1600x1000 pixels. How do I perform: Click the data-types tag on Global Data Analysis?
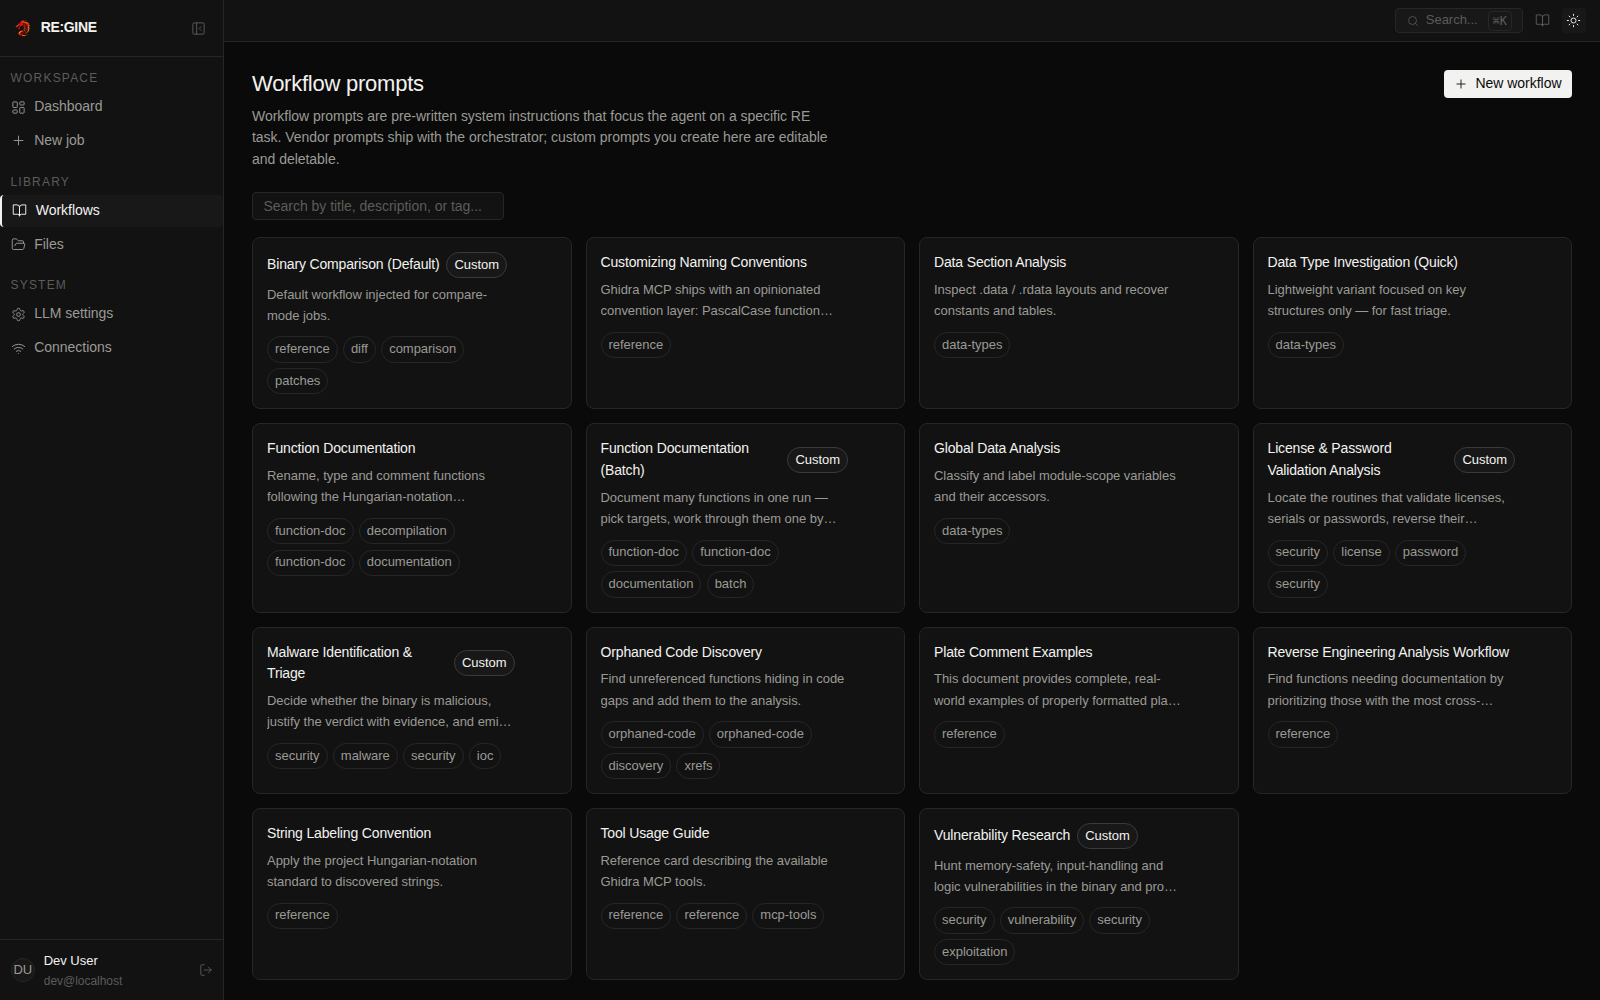972,531
